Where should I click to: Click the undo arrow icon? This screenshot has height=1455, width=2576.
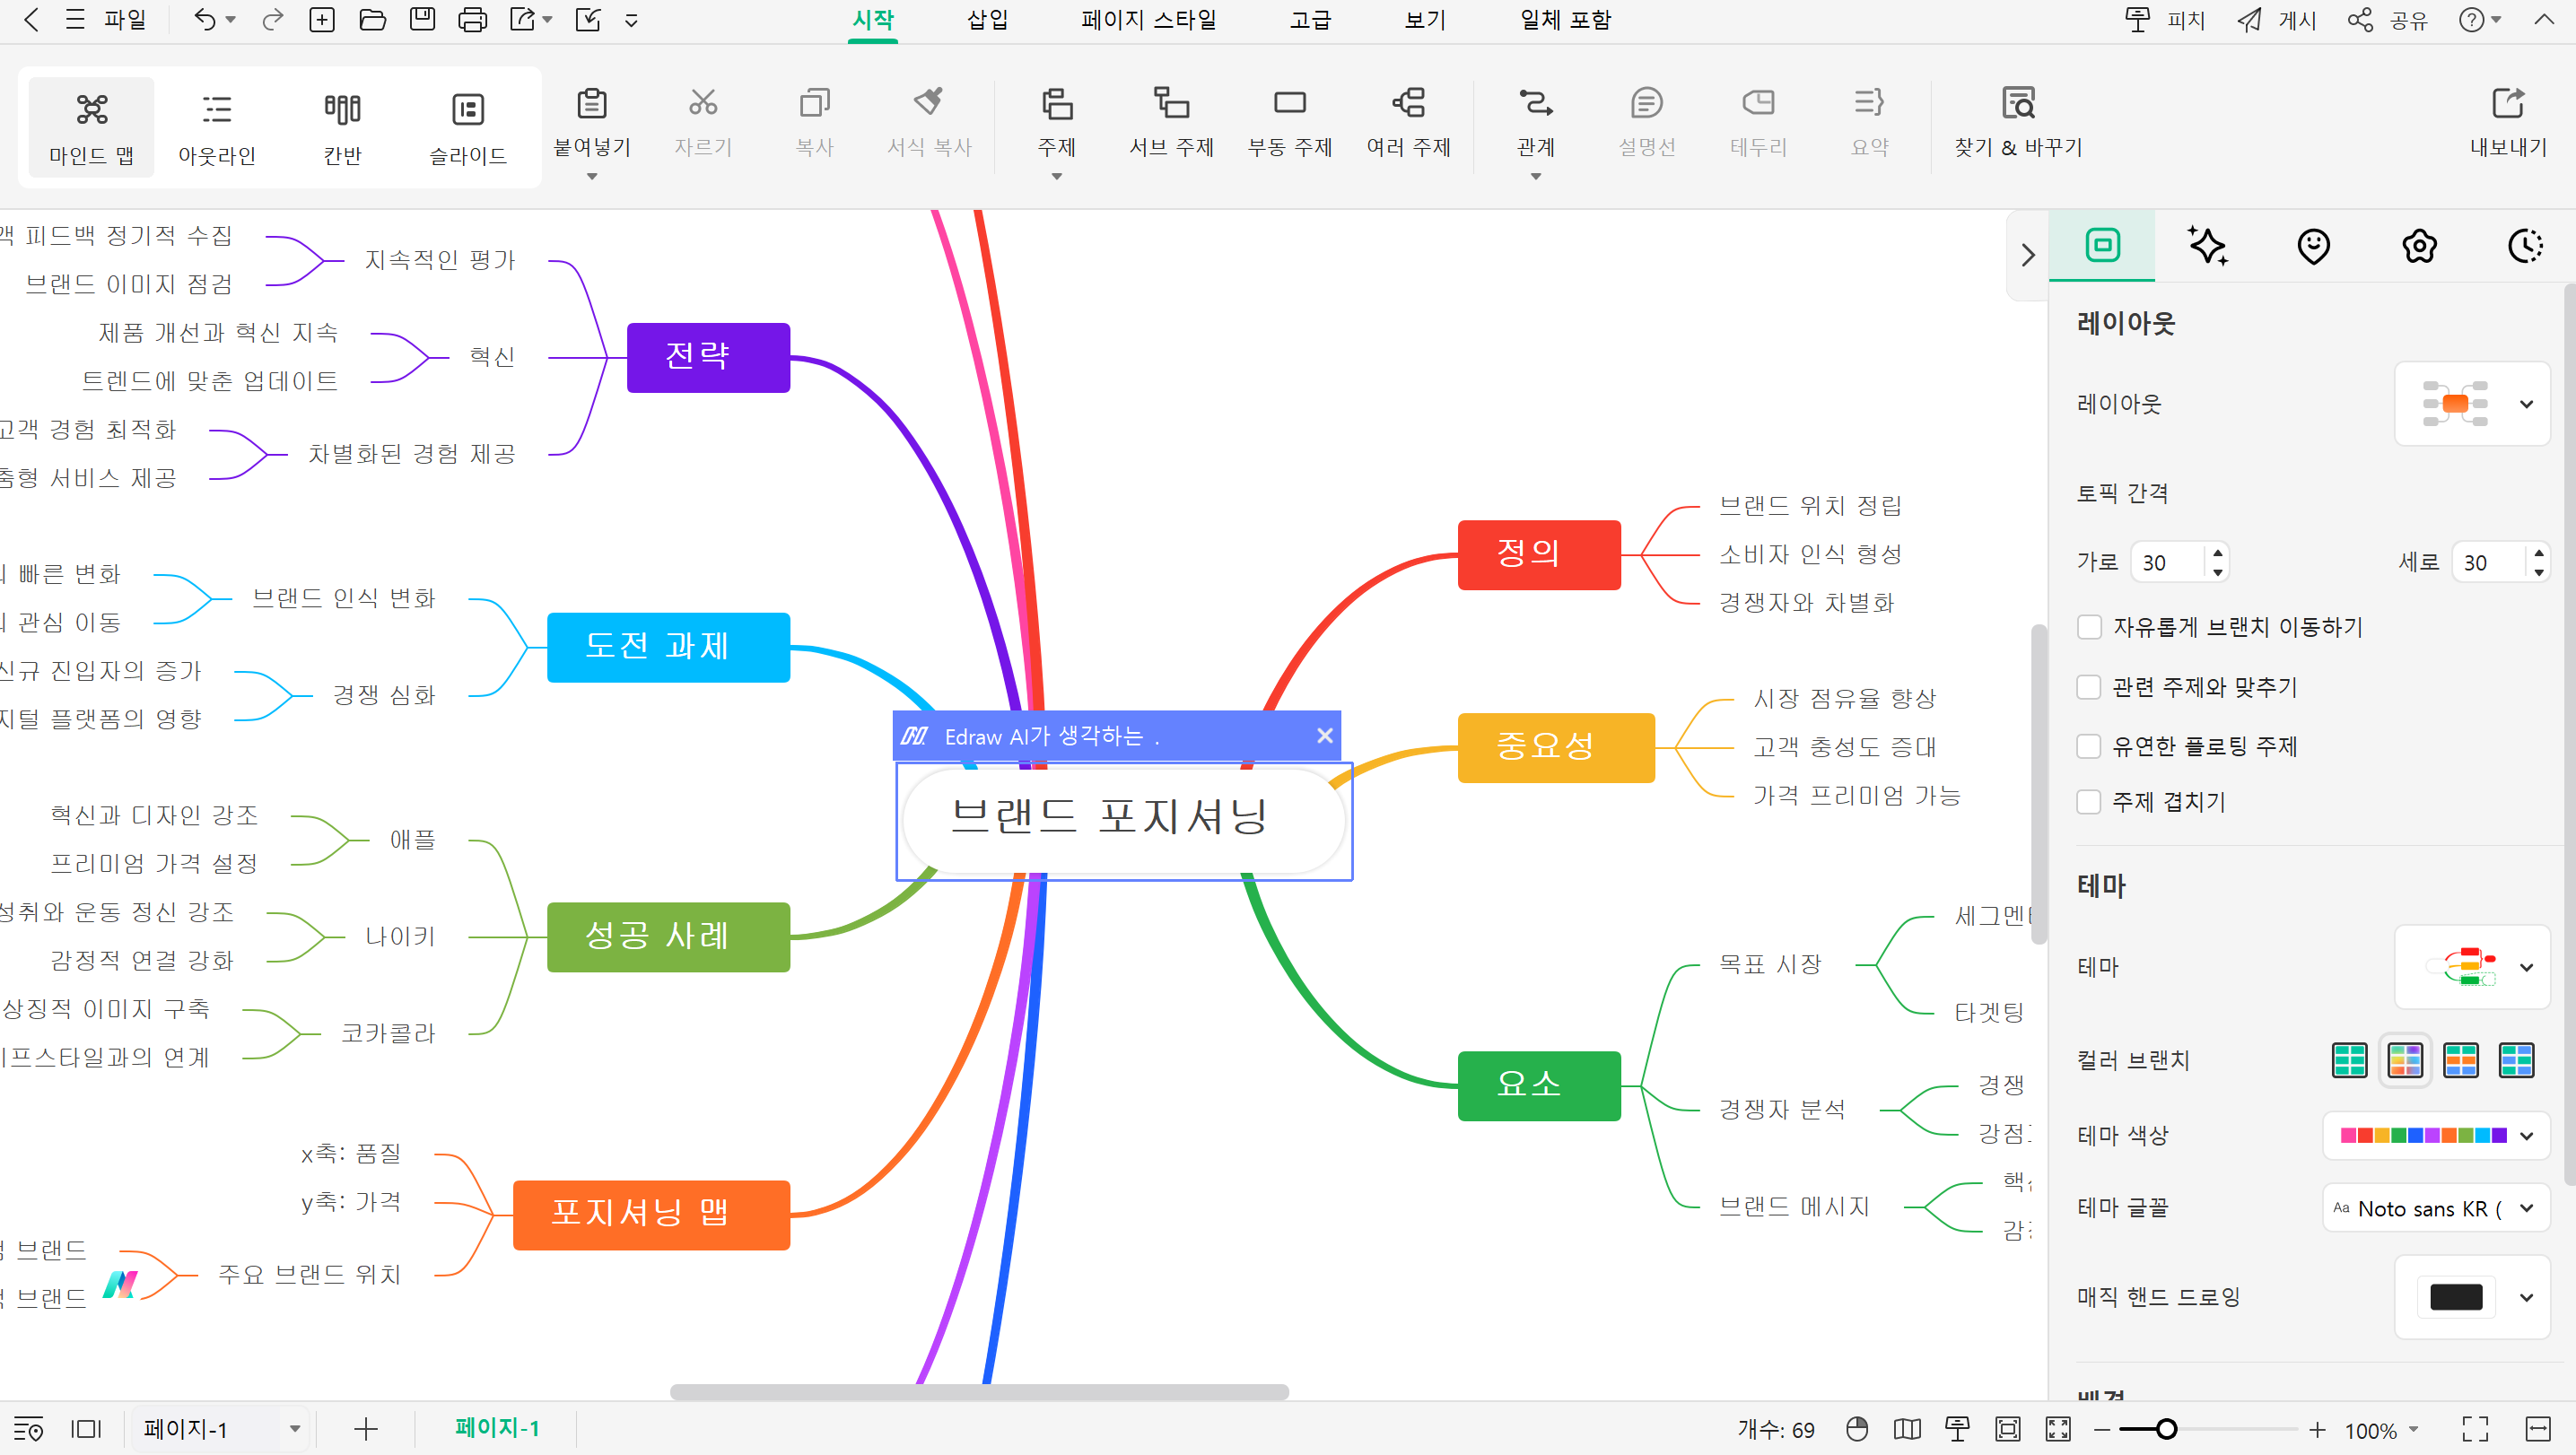click(x=204, y=20)
